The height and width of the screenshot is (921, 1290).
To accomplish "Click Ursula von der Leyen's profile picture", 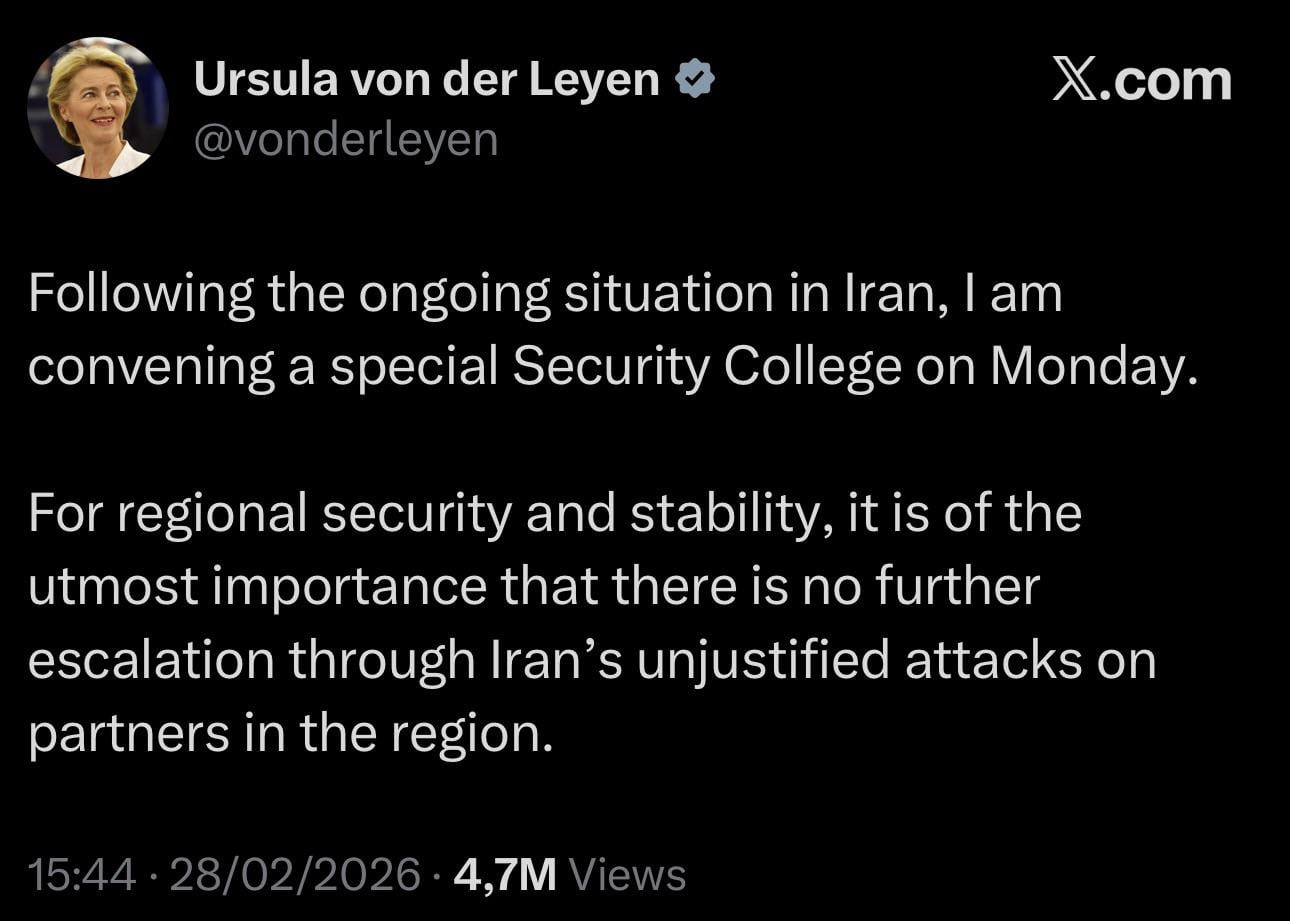I will pyautogui.click(x=97, y=108).
